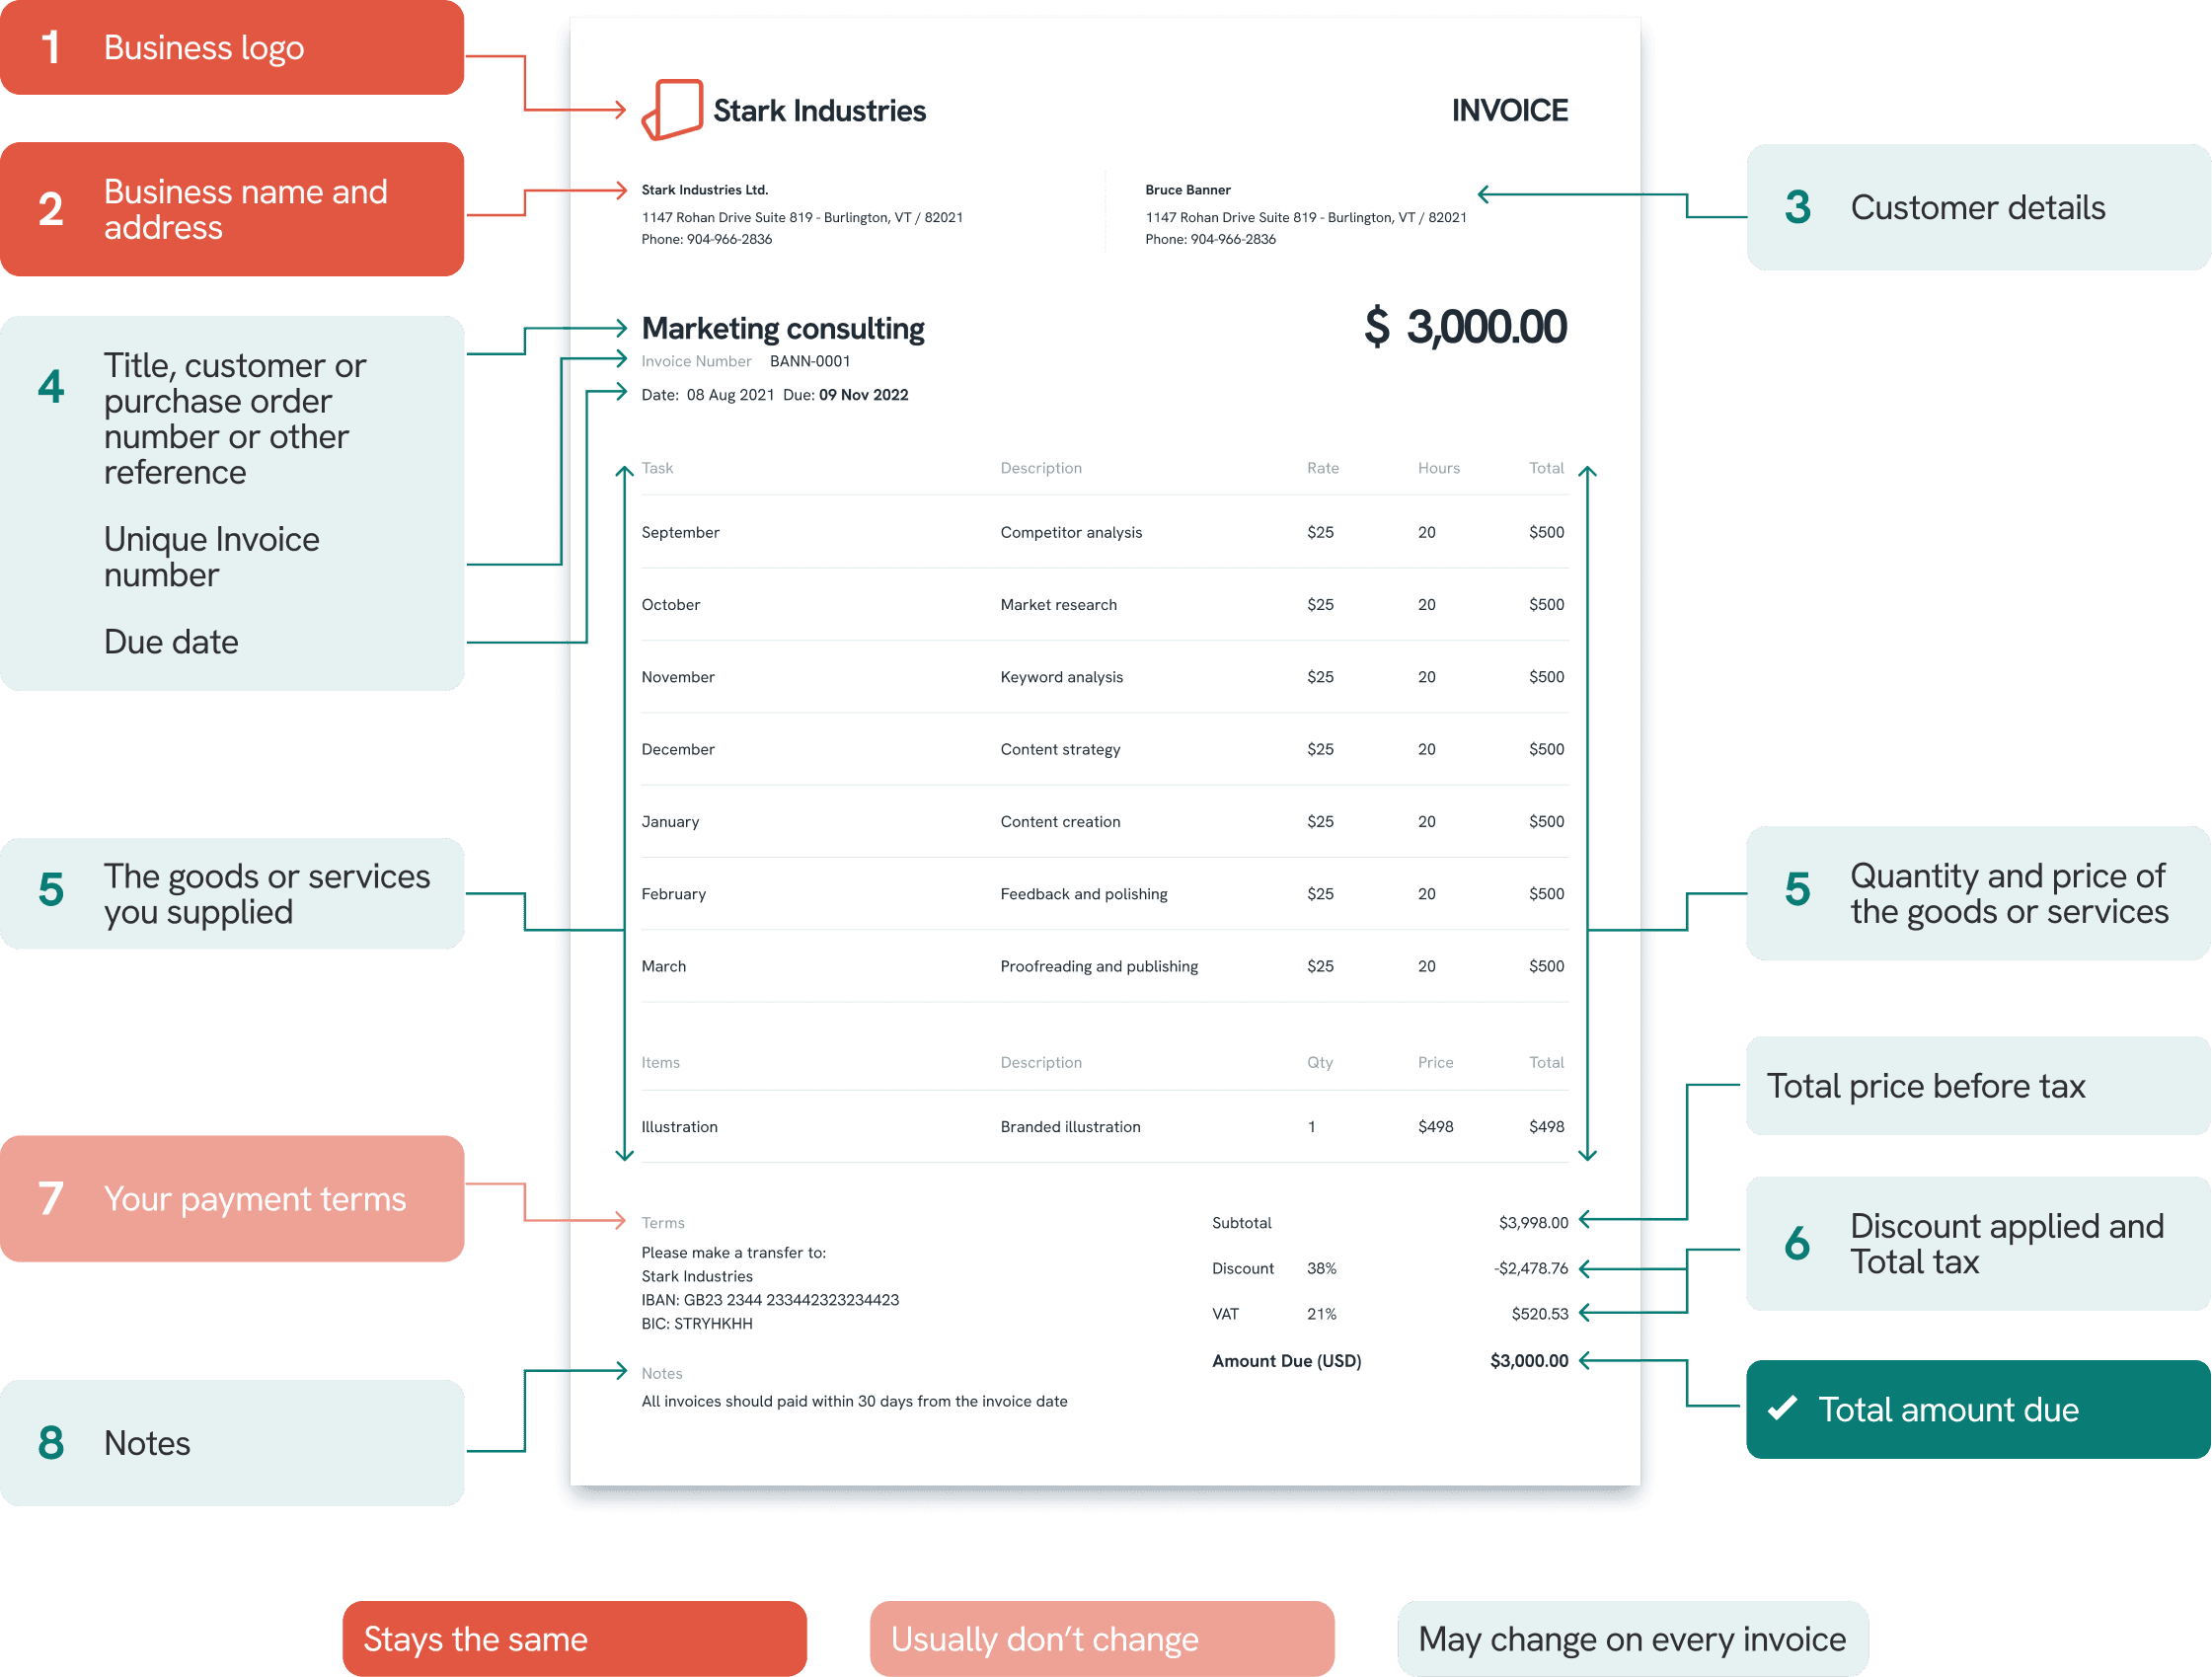This screenshot has height=1677, width=2212.
Task: Click the Total amount due box
Action: tap(1978, 1409)
